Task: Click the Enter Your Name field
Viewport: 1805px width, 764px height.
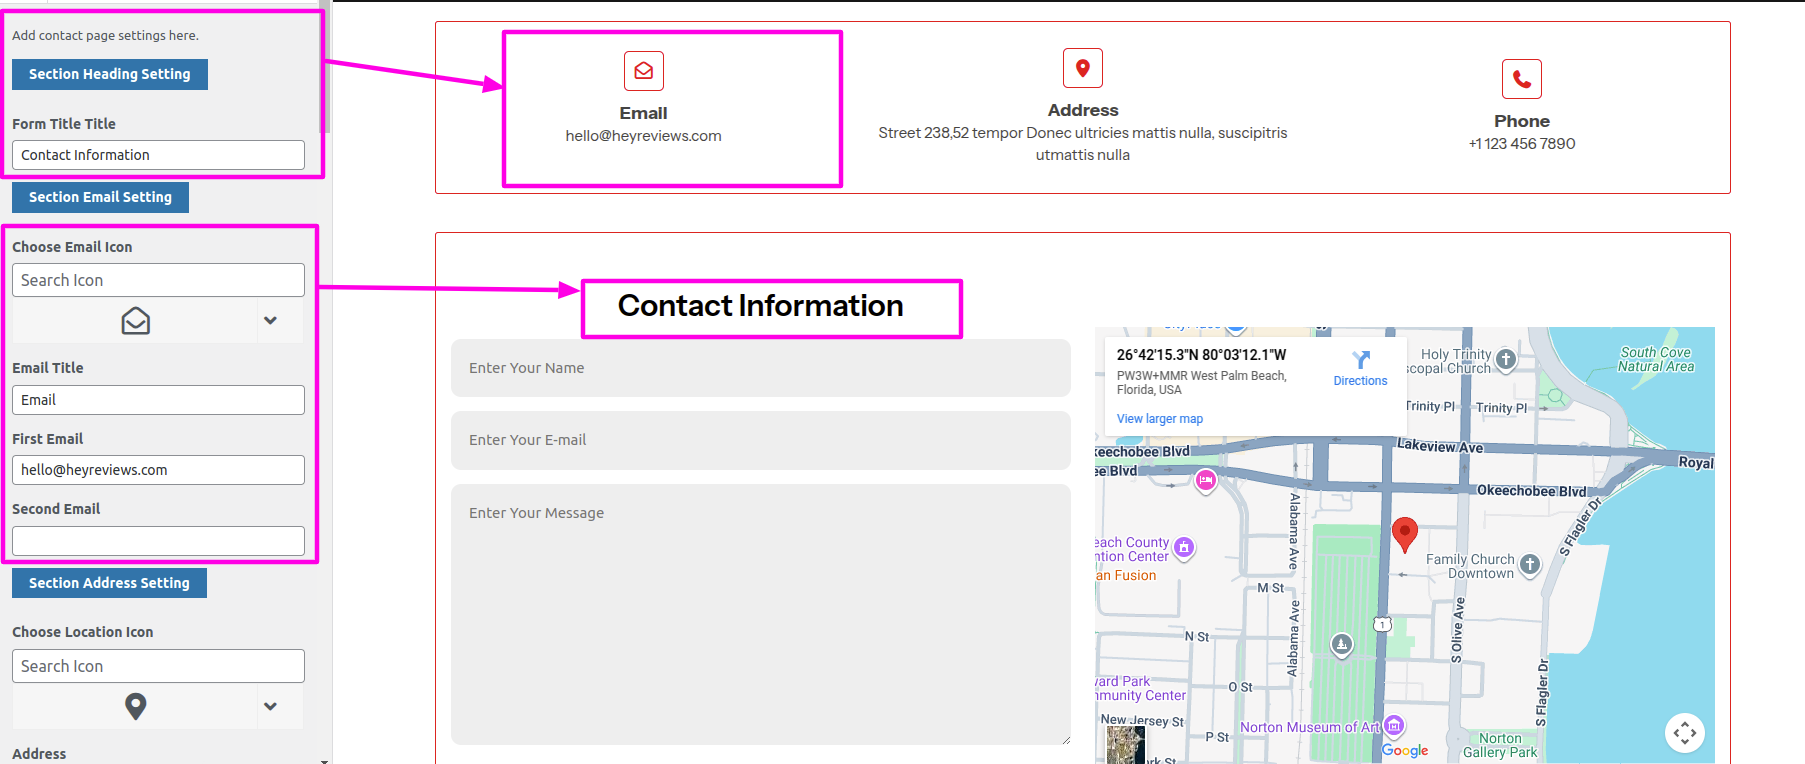Action: 760,368
